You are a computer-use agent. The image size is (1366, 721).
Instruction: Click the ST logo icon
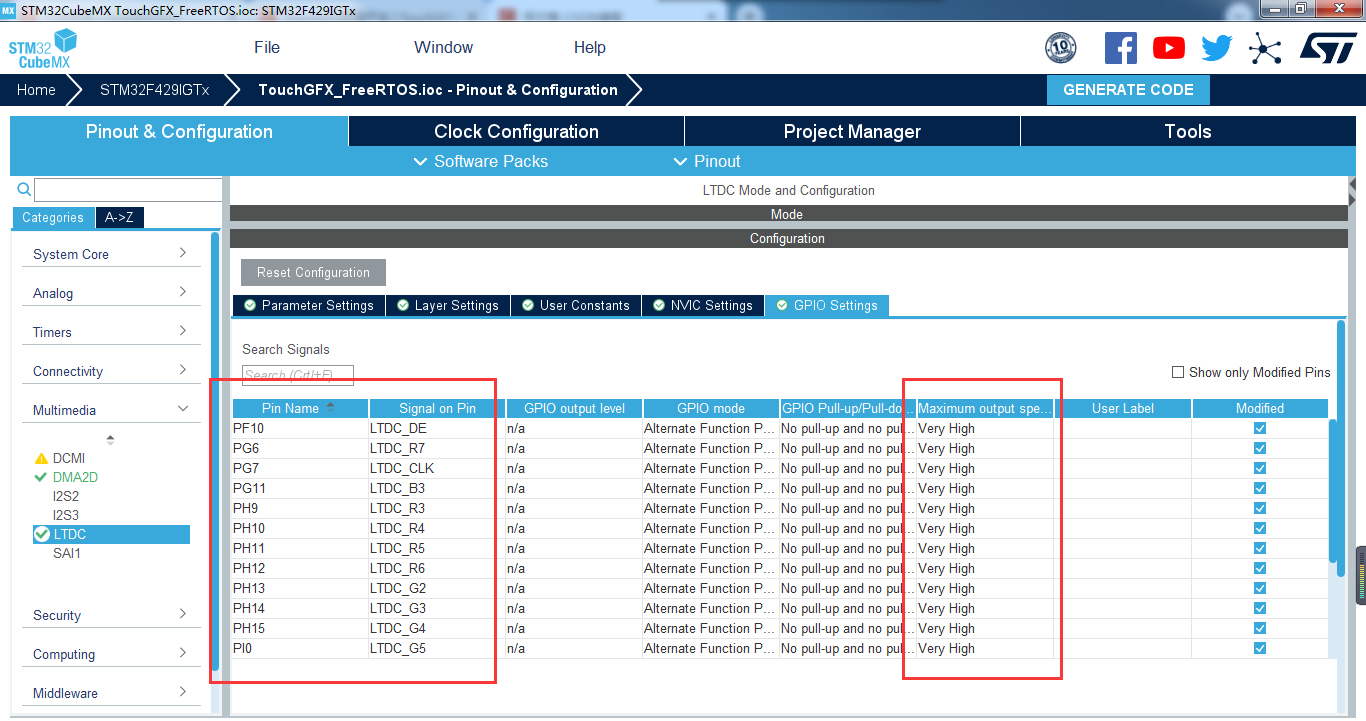(1328, 47)
